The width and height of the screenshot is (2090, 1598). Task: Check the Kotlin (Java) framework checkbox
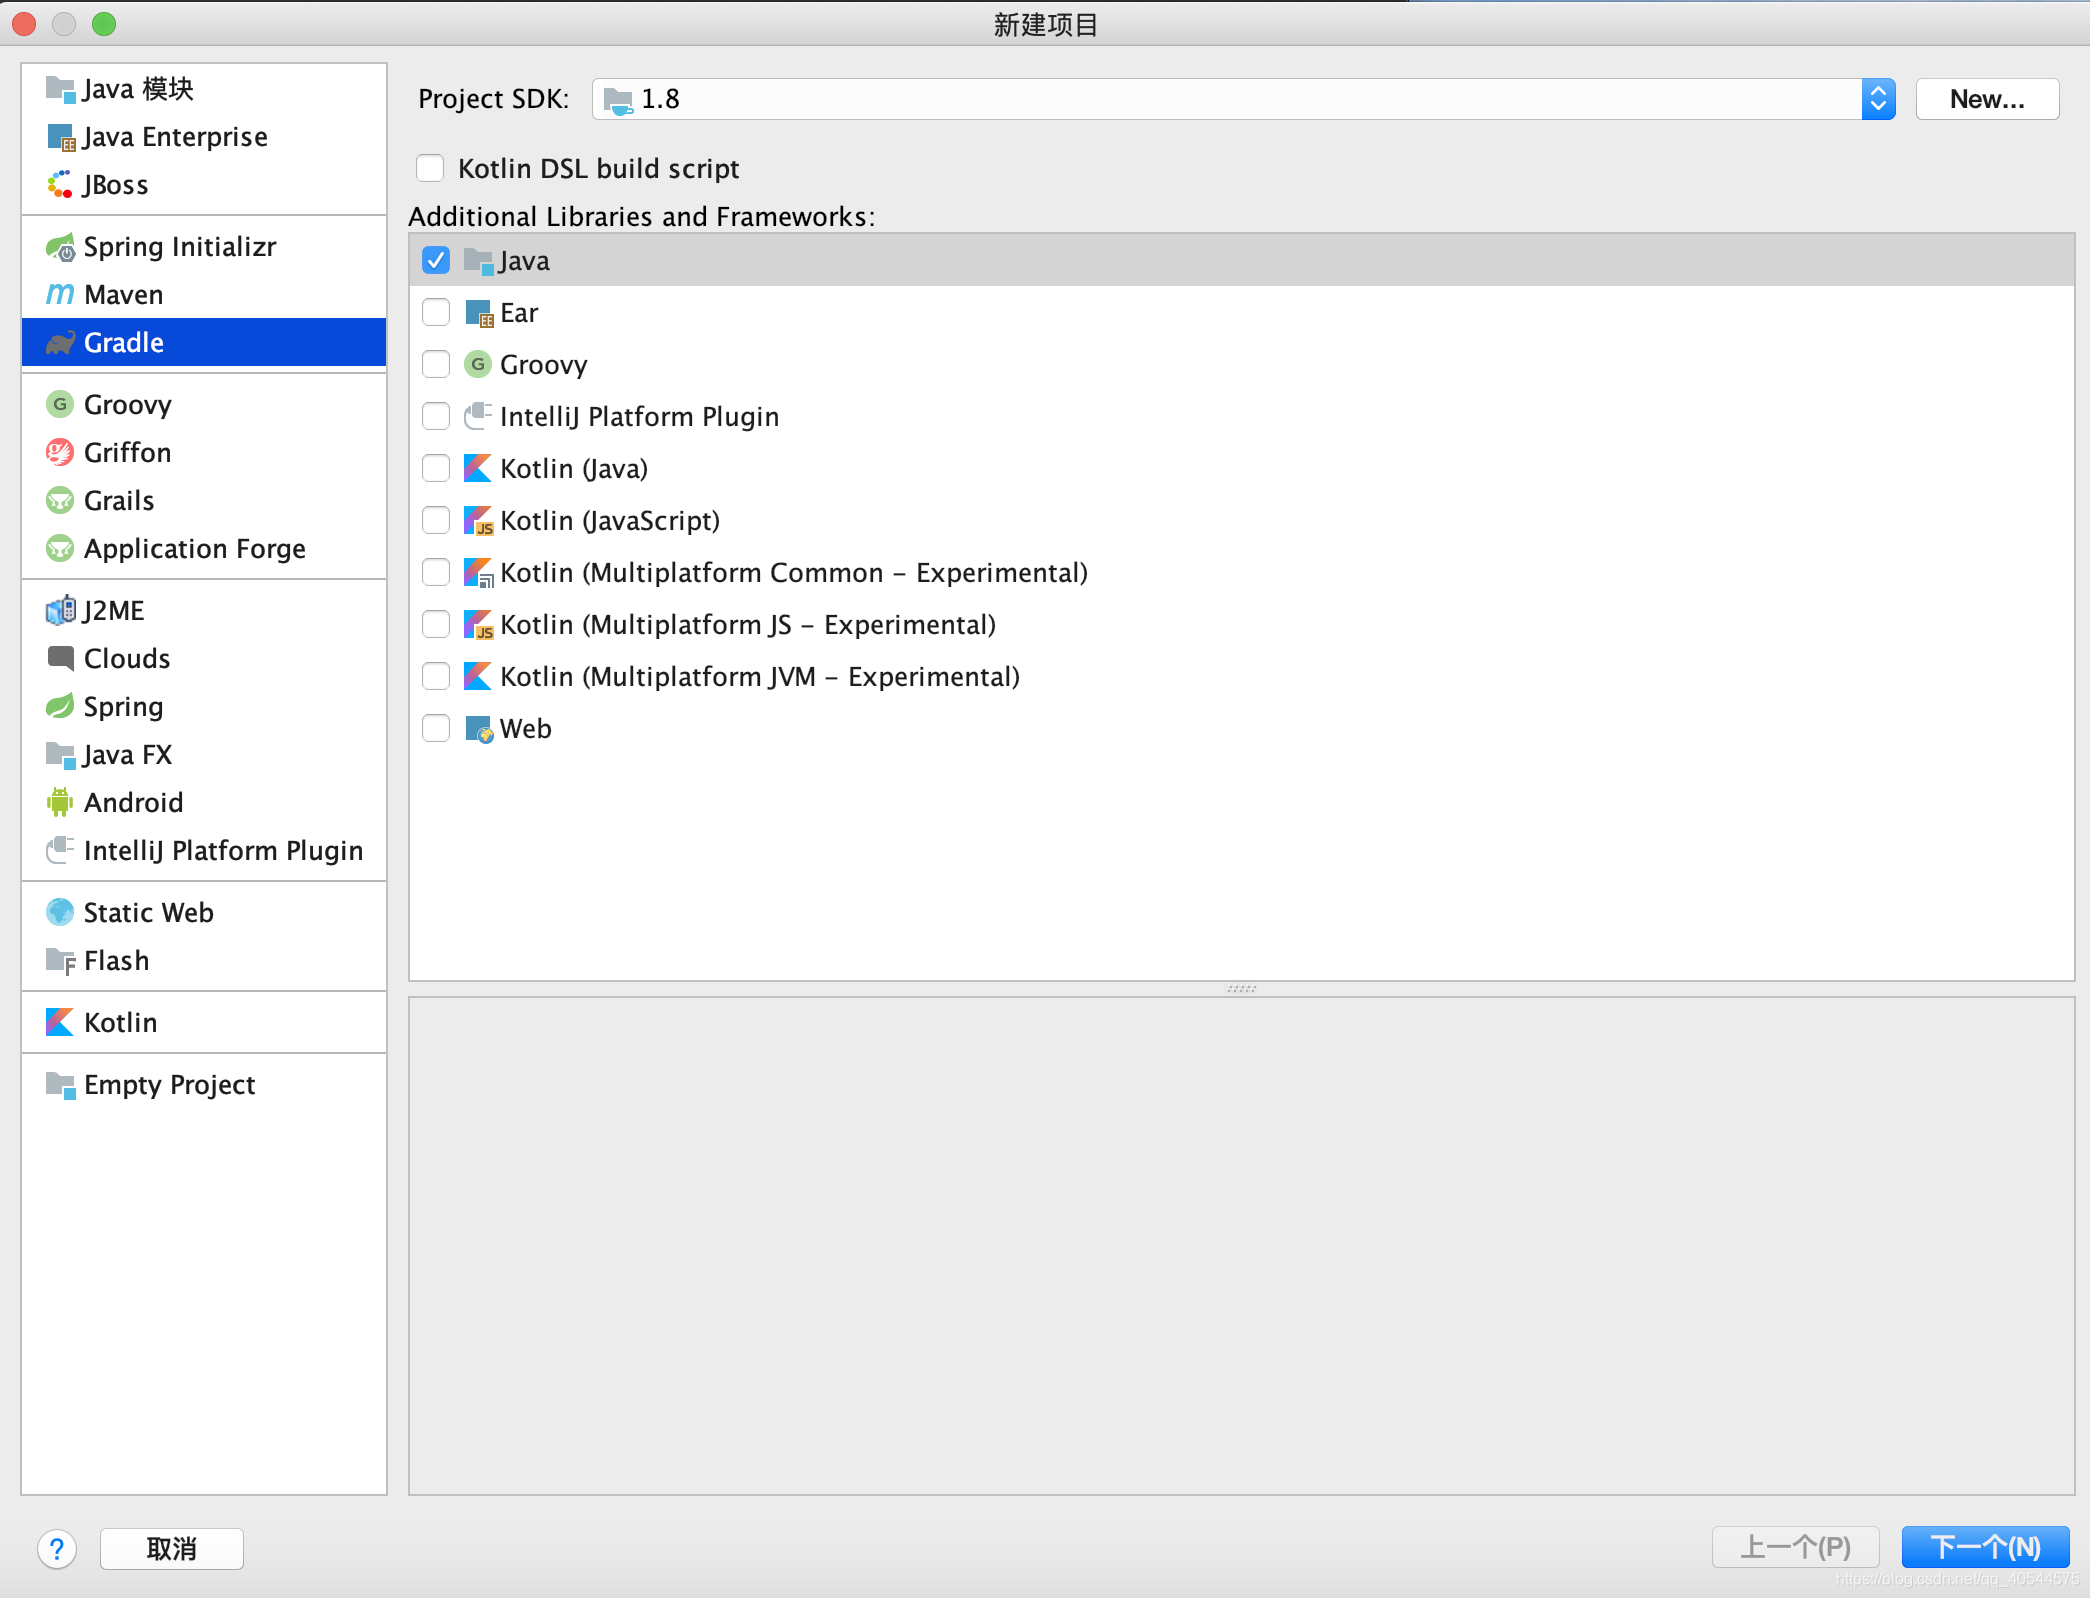(x=436, y=468)
